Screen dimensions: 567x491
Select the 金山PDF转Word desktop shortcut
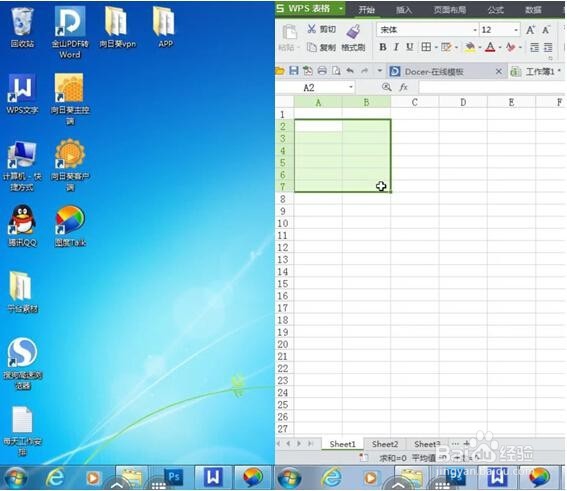pyautogui.click(x=70, y=33)
